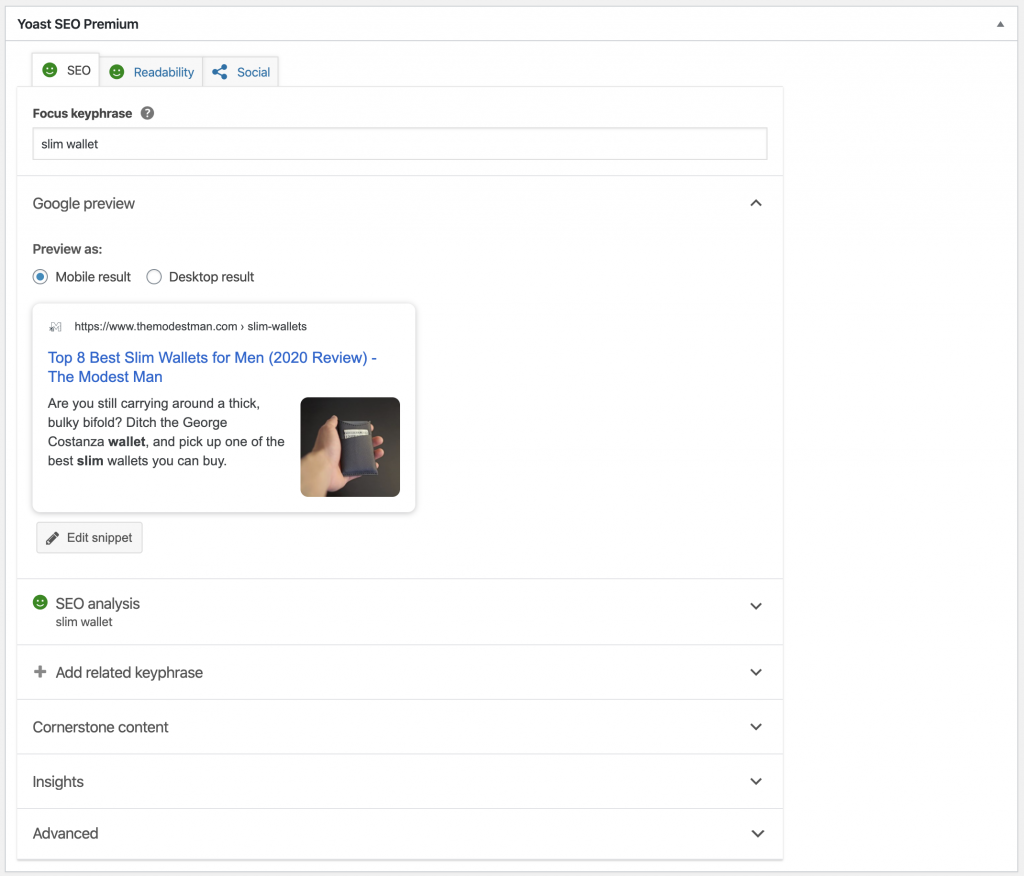Open the Top 8 Best Slim Wallets title link
The height and width of the screenshot is (876, 1024).
pos(212,367)
